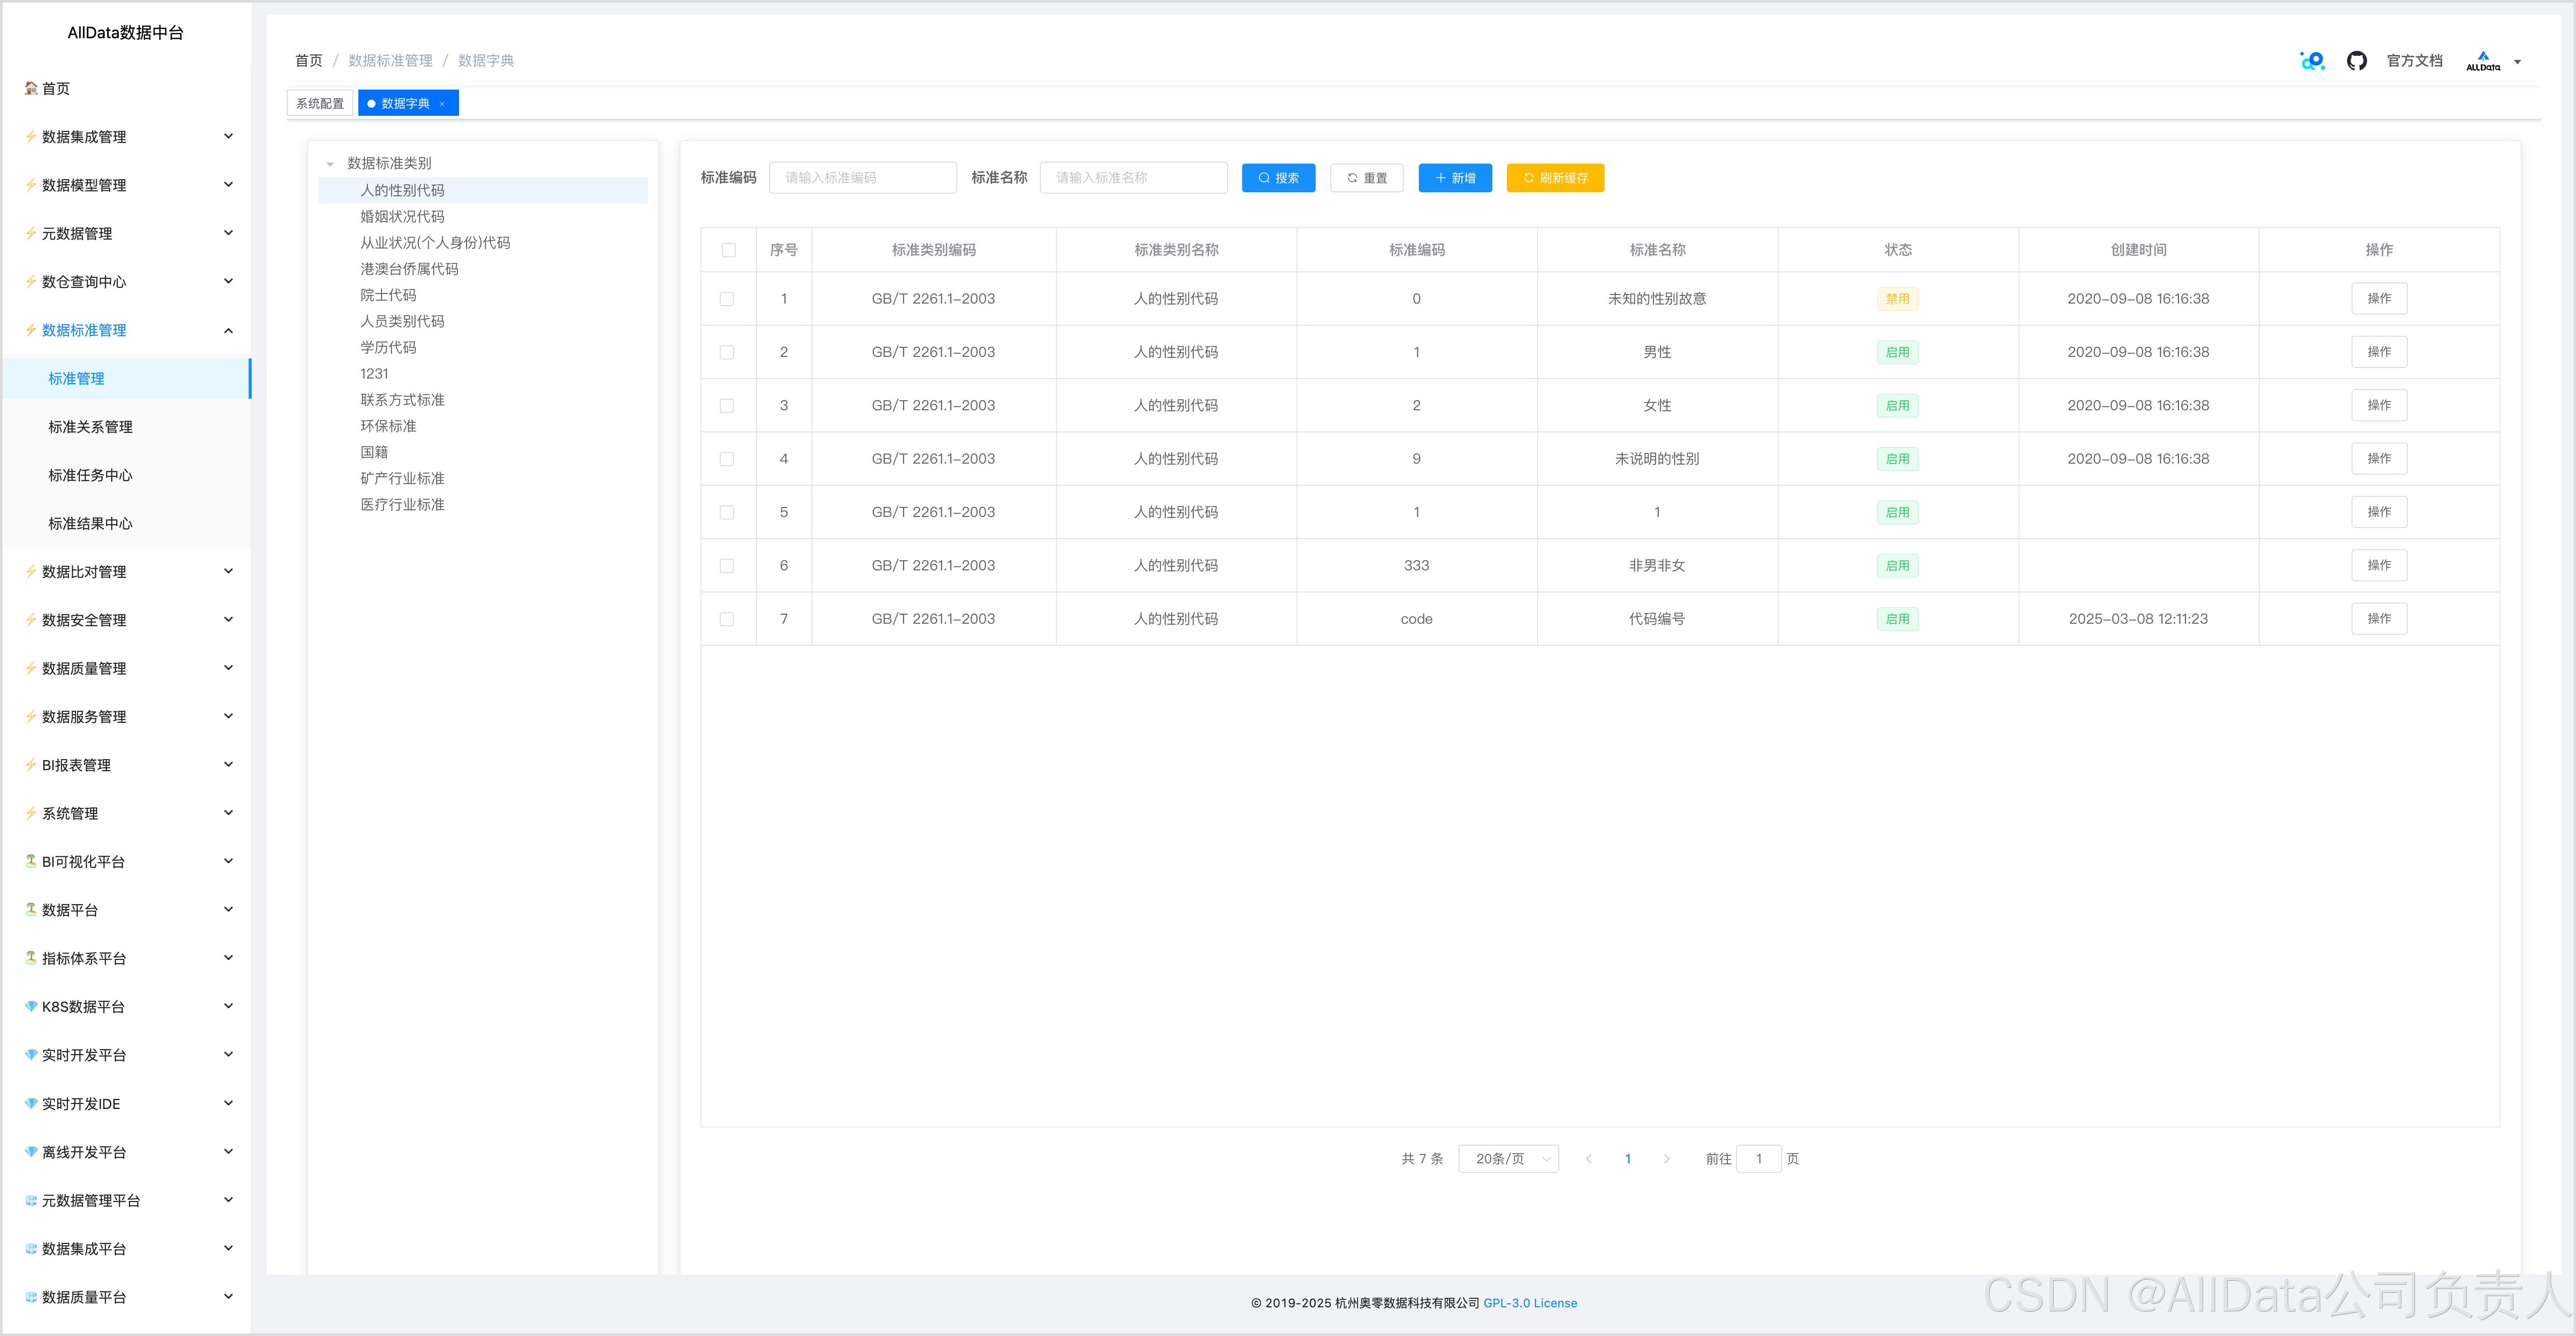
Task: Tick the select-all checkbox in table header
Action: point(728,250)
